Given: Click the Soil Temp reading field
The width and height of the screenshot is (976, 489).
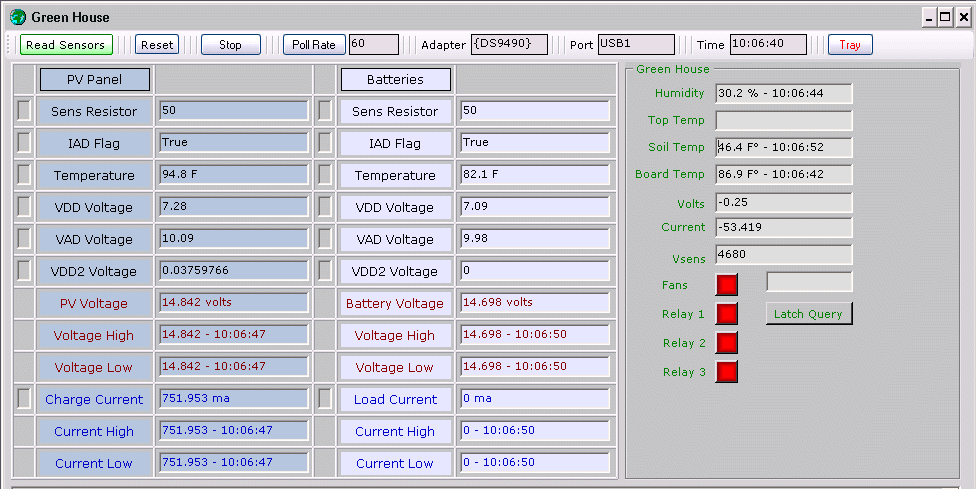Looking at the screenshot, I should point(784,148).
